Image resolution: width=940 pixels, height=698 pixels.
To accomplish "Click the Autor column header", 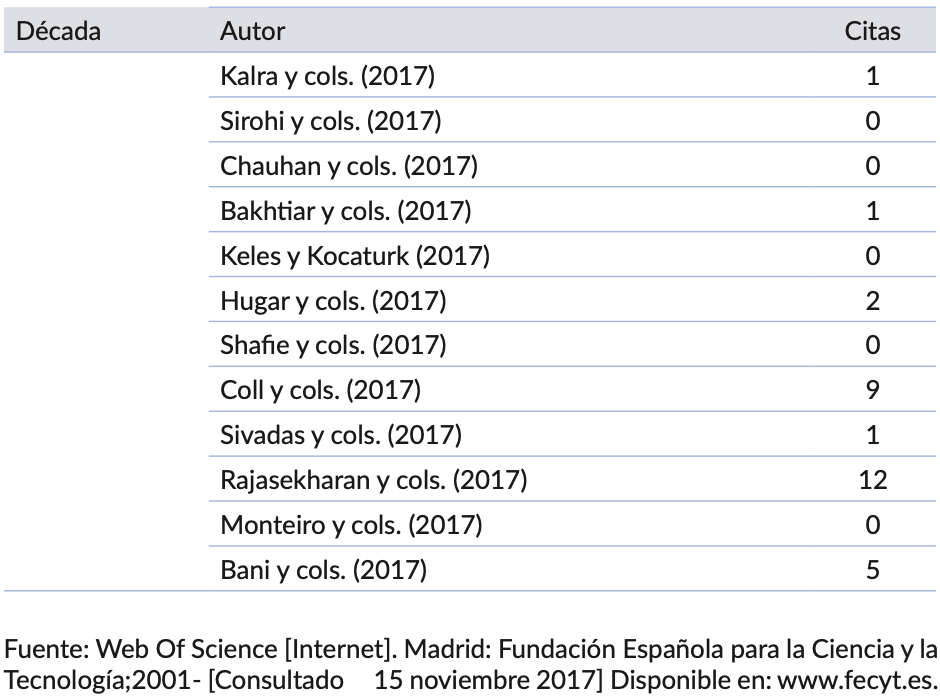I will click(x=252, y=31).
